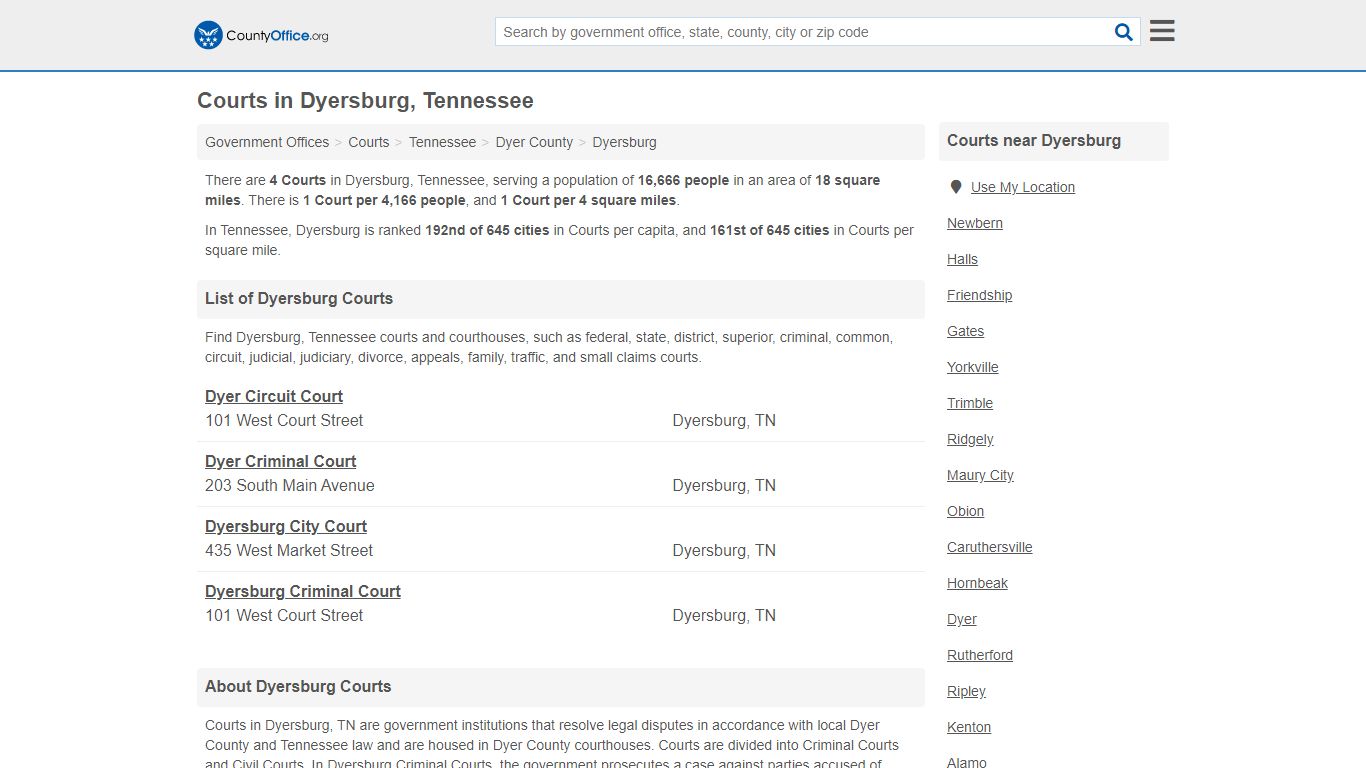1366x768 pixels.
Task: View courts near Ridgely
Action: [x=970, y=439]
